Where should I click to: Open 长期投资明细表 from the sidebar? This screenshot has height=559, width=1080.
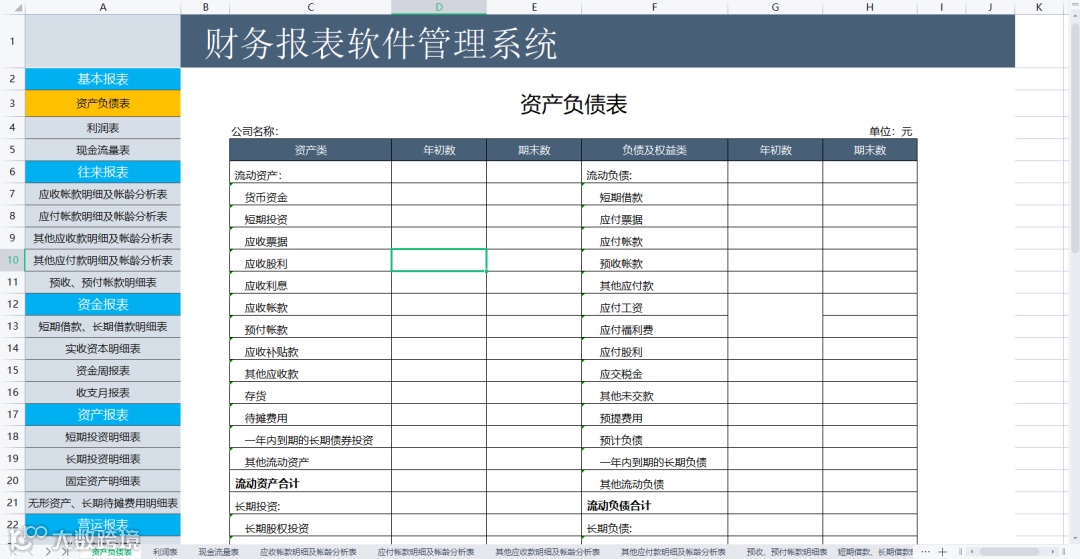[x=103, y=458]
